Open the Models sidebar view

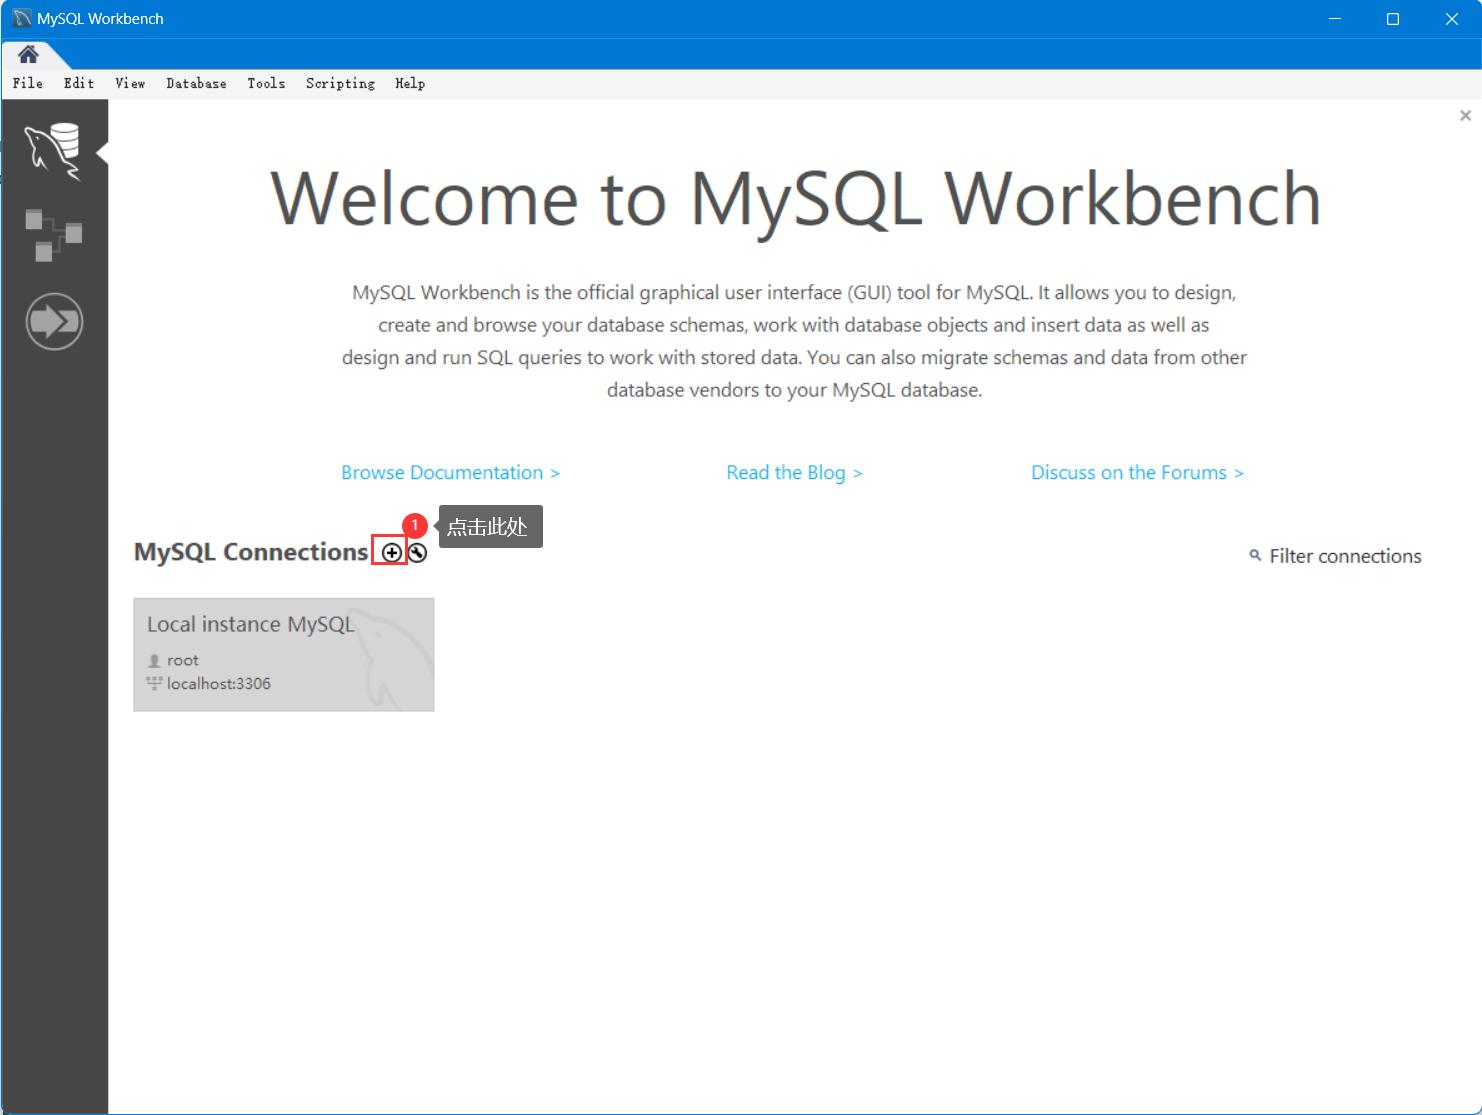pyautogui.click(x=53, y=235)
